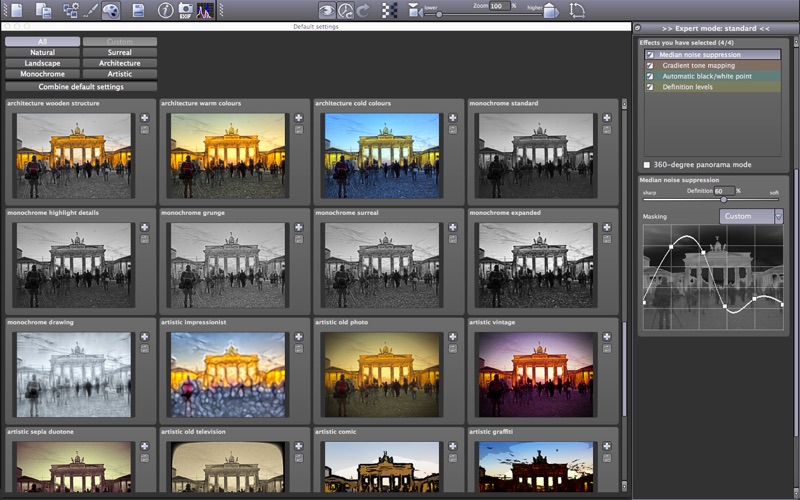Click the higher zoom icon
Viewport: 800px width, 500px height.
point(551,10)
